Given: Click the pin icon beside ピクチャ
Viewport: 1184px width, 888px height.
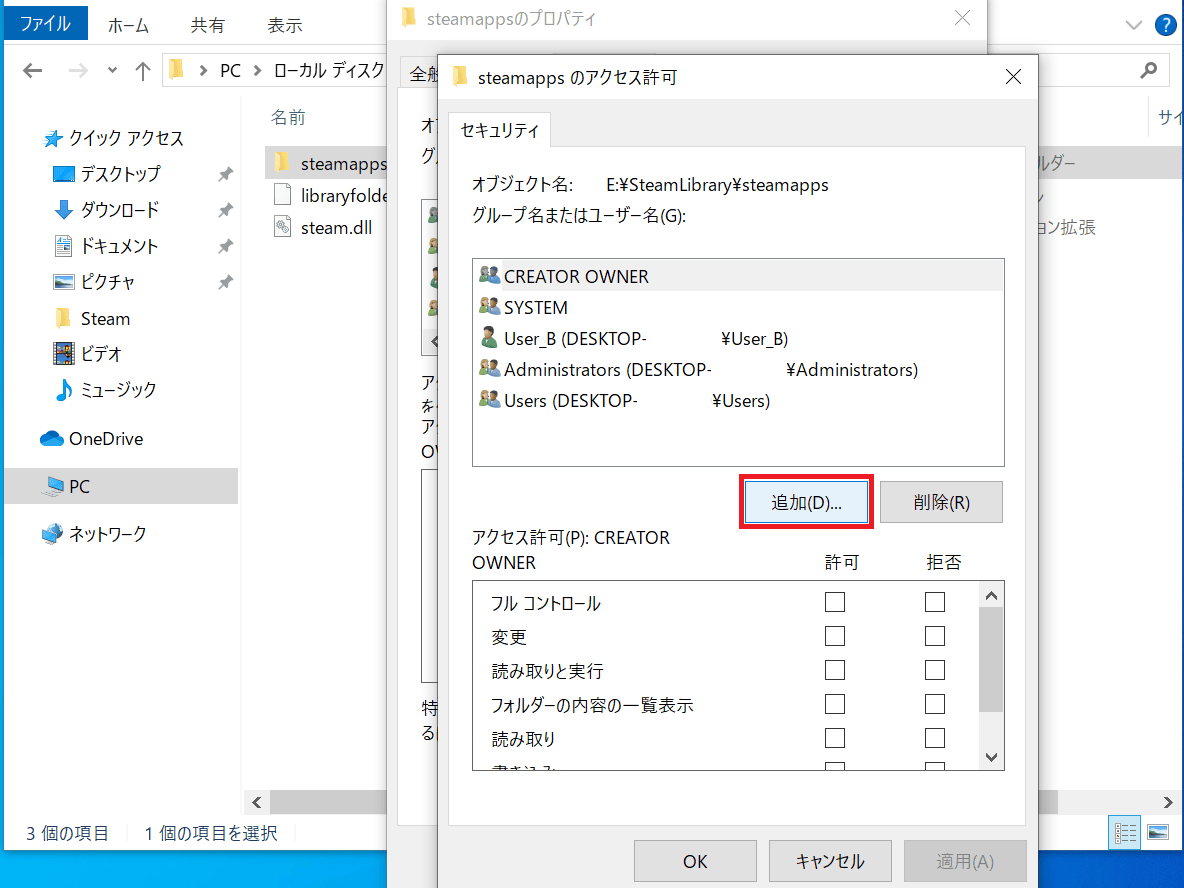Looking at the screenshot, I should (x=225, y=282).
